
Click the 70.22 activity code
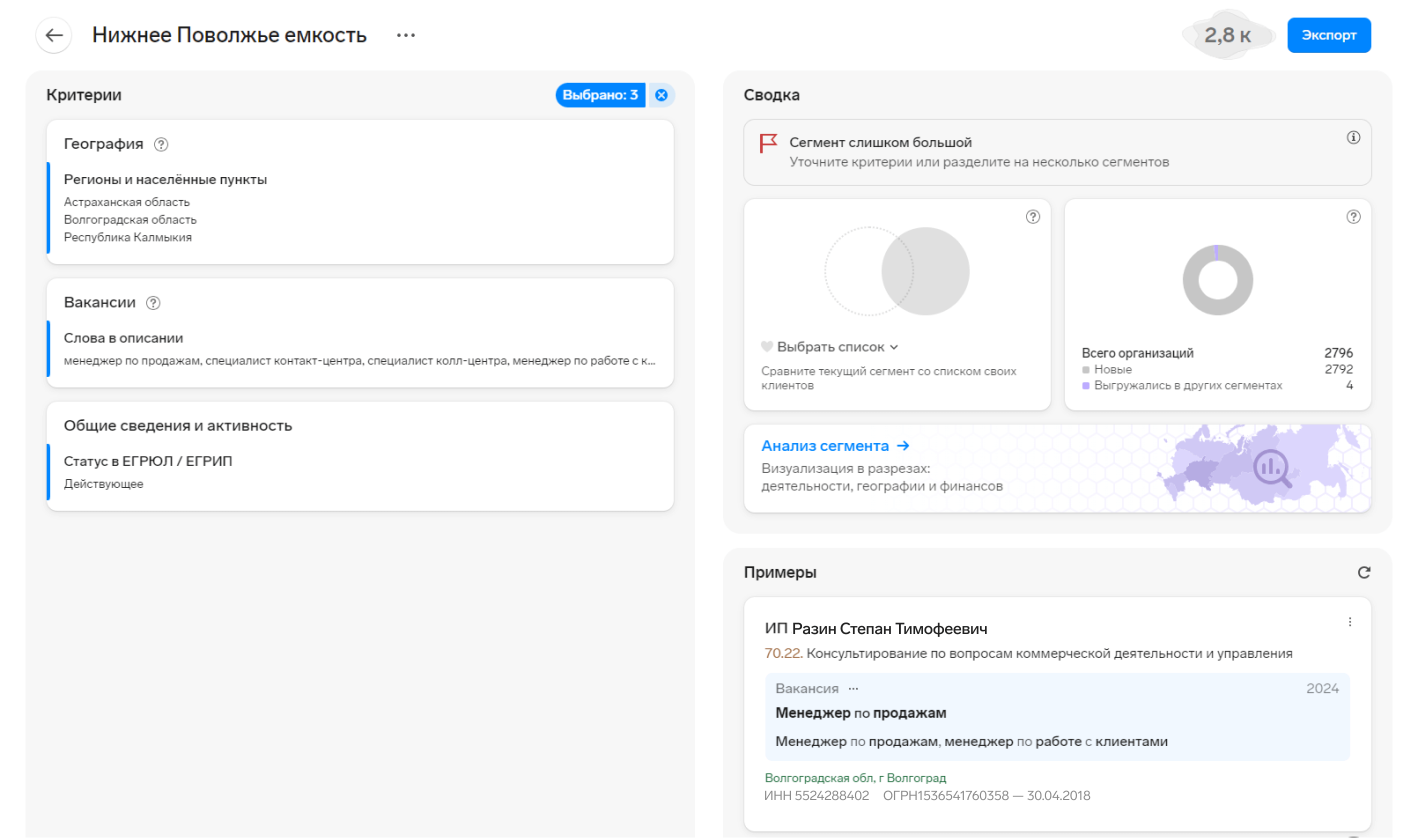pyautogui.click(x=784, y=653)
